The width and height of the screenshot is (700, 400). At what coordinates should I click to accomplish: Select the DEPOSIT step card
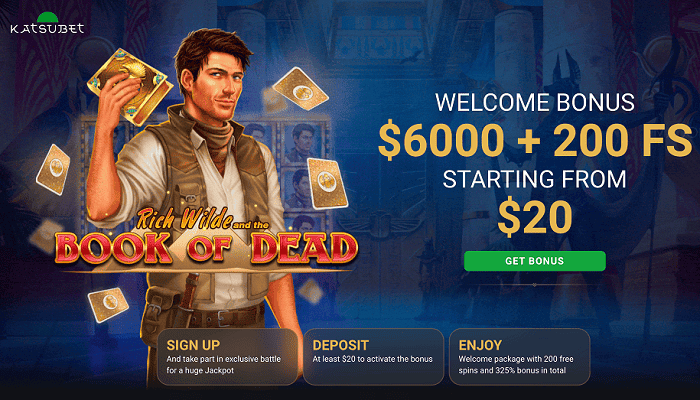[x=373, y=357]
